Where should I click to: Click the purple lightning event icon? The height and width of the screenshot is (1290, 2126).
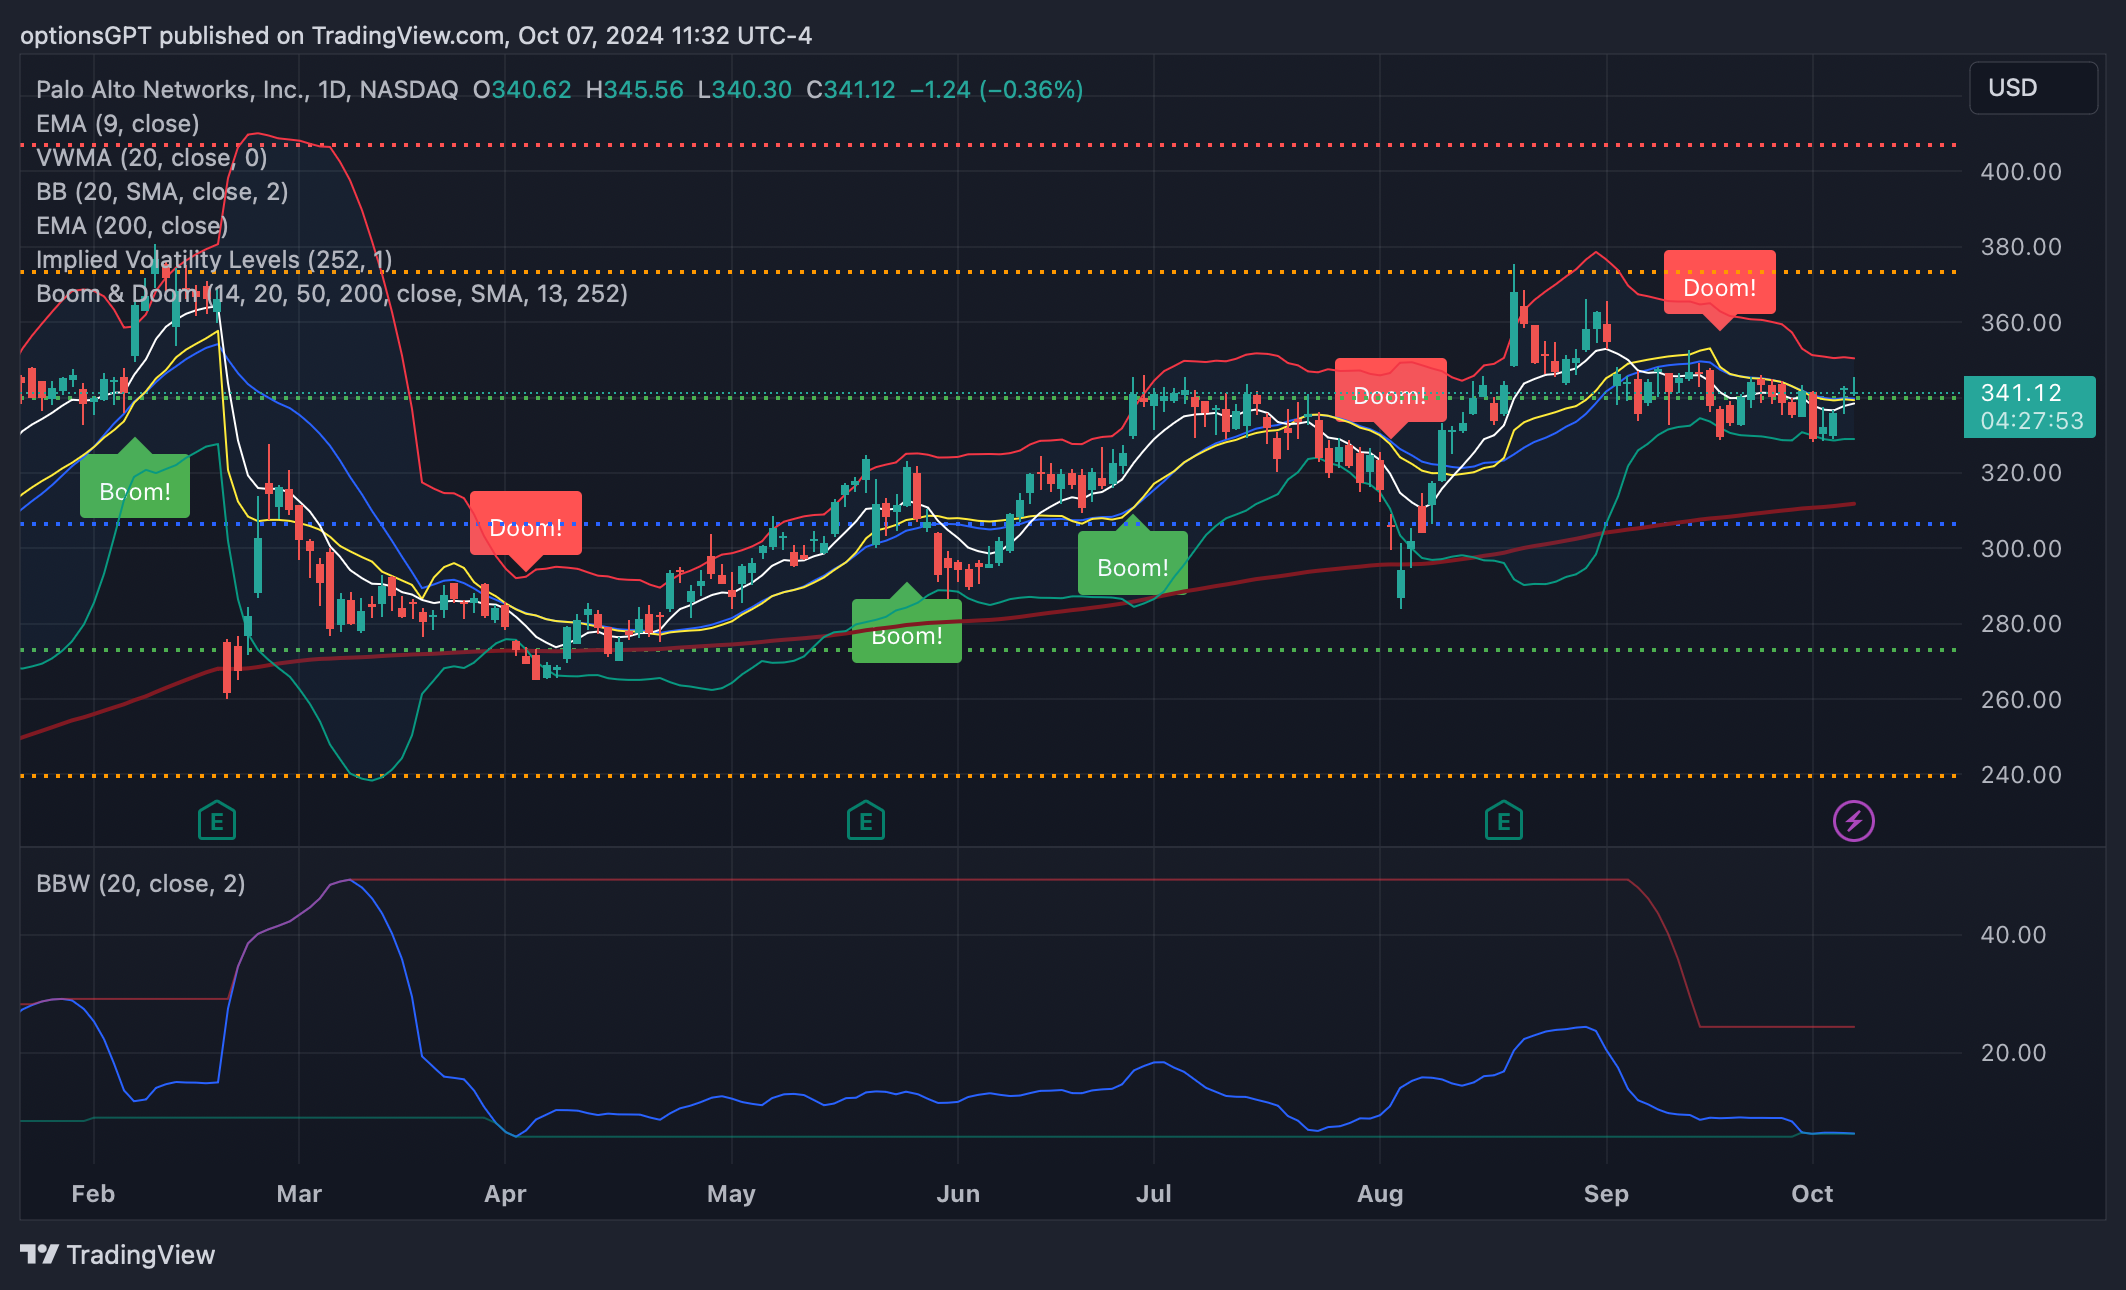click(x=1854, y=822)
